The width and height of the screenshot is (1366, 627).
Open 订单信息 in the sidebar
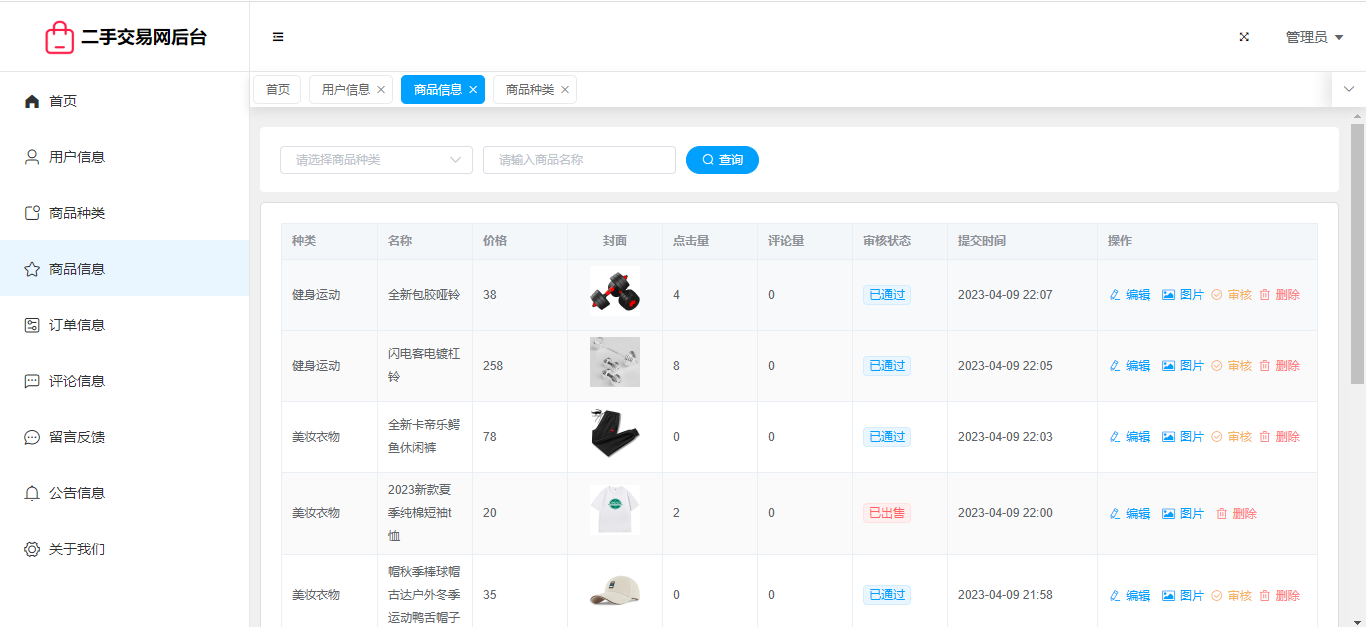[x=76, y=325]
